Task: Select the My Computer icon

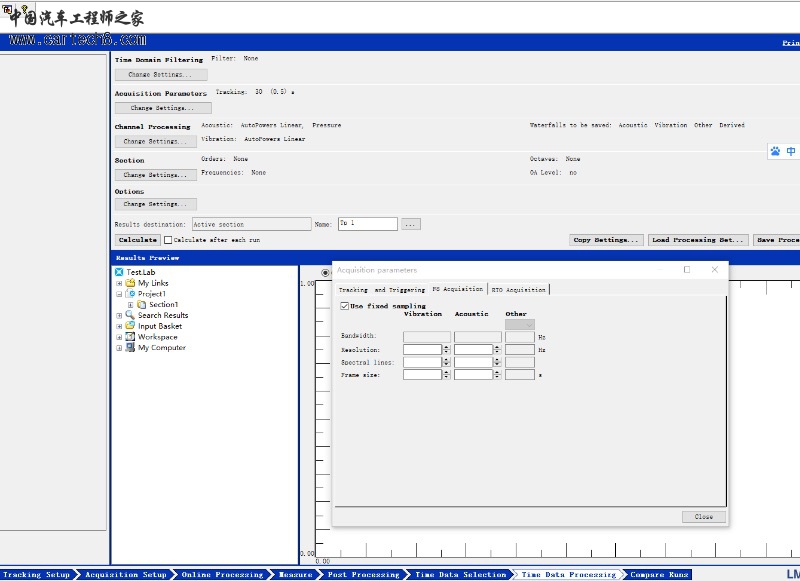Action: pos(130,347)
